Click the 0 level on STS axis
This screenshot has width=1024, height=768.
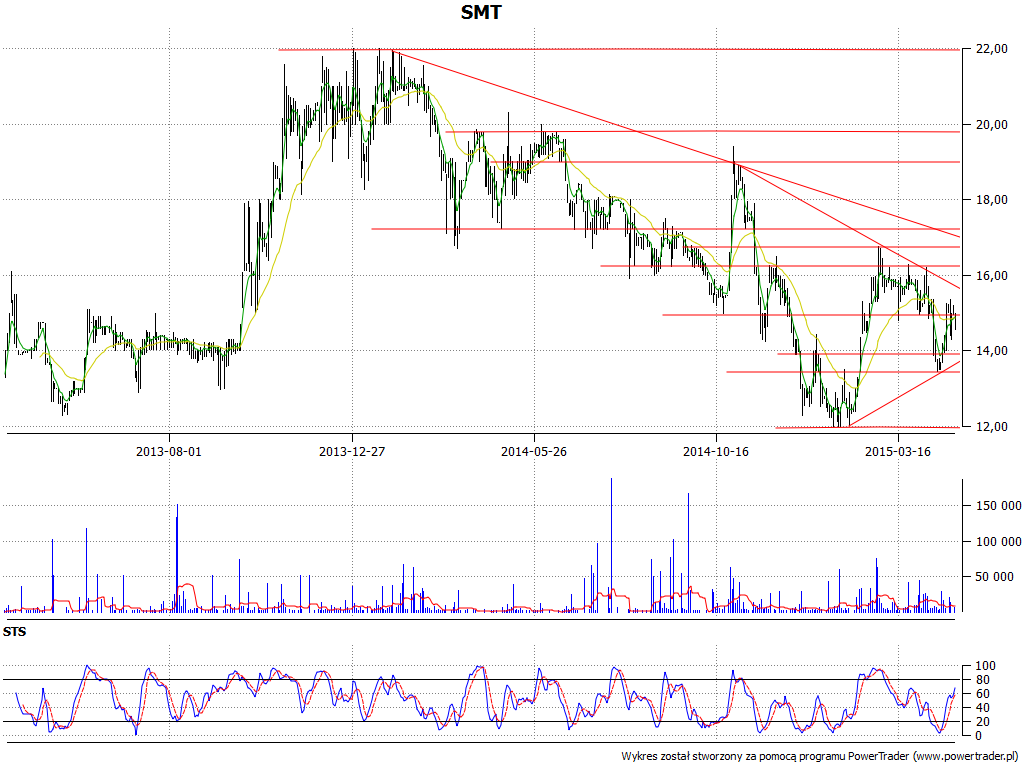coord(979,736)
